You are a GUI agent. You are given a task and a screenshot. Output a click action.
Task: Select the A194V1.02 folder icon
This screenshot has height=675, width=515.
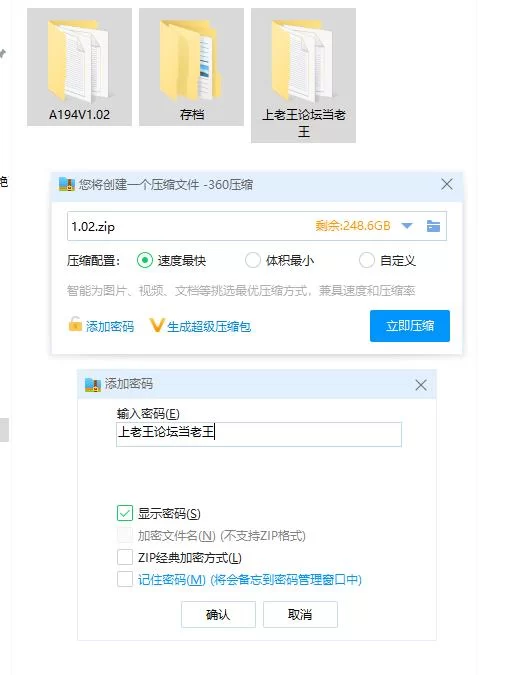point(79,59)
